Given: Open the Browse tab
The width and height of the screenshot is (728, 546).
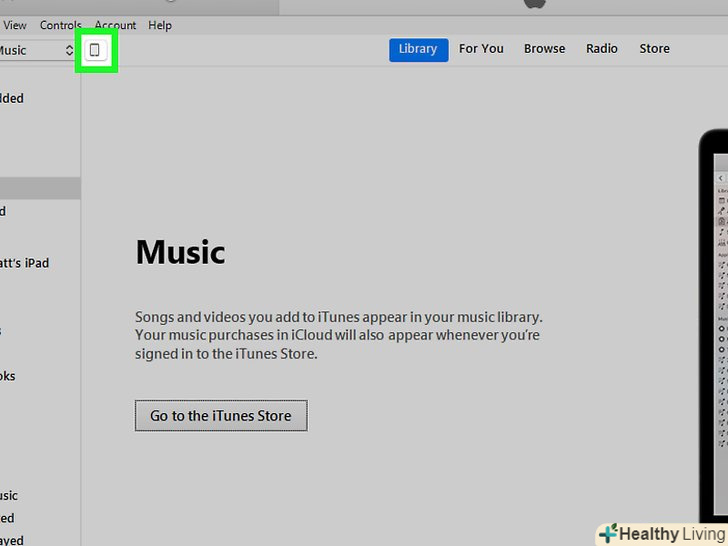Looking at the screenshot, I should tap(545, 49).
